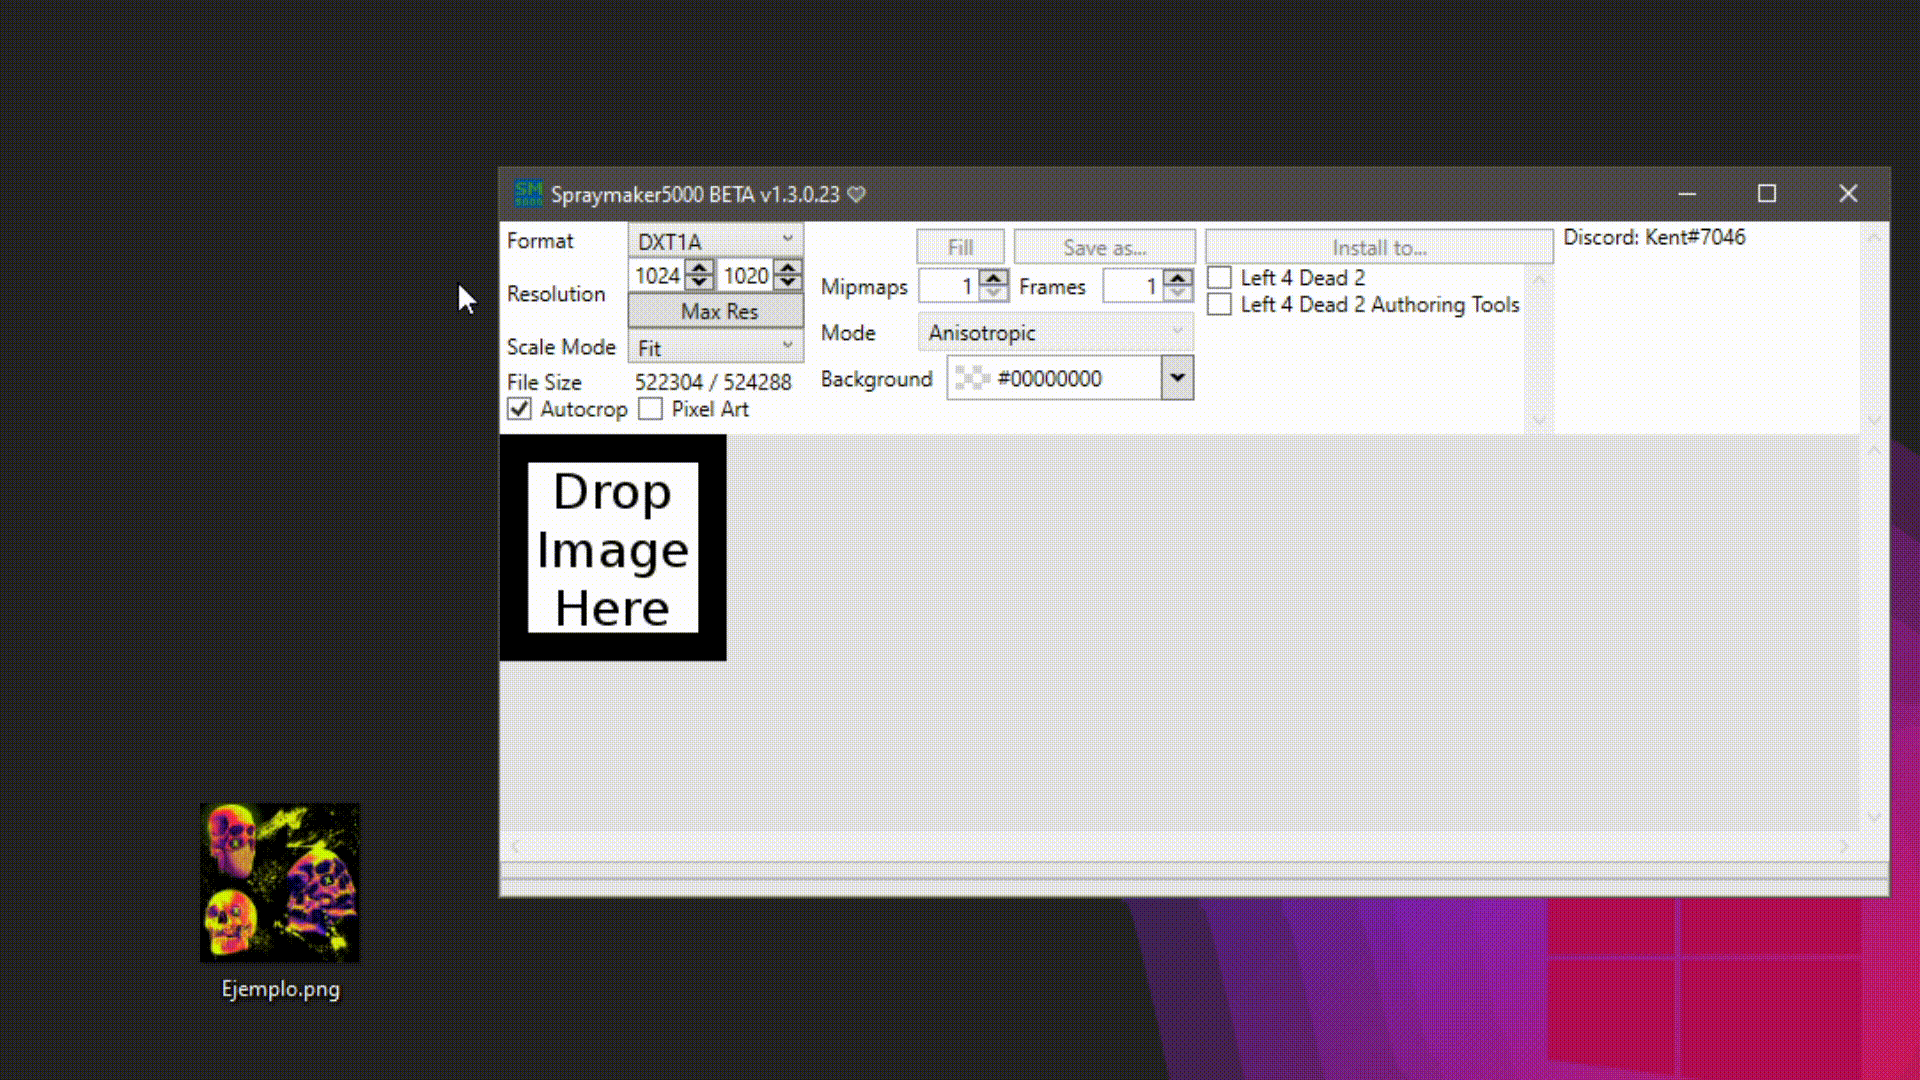1920x1080 pixels.
Task: Open the Format DXT1A dropdown
Action: point(715,241)
